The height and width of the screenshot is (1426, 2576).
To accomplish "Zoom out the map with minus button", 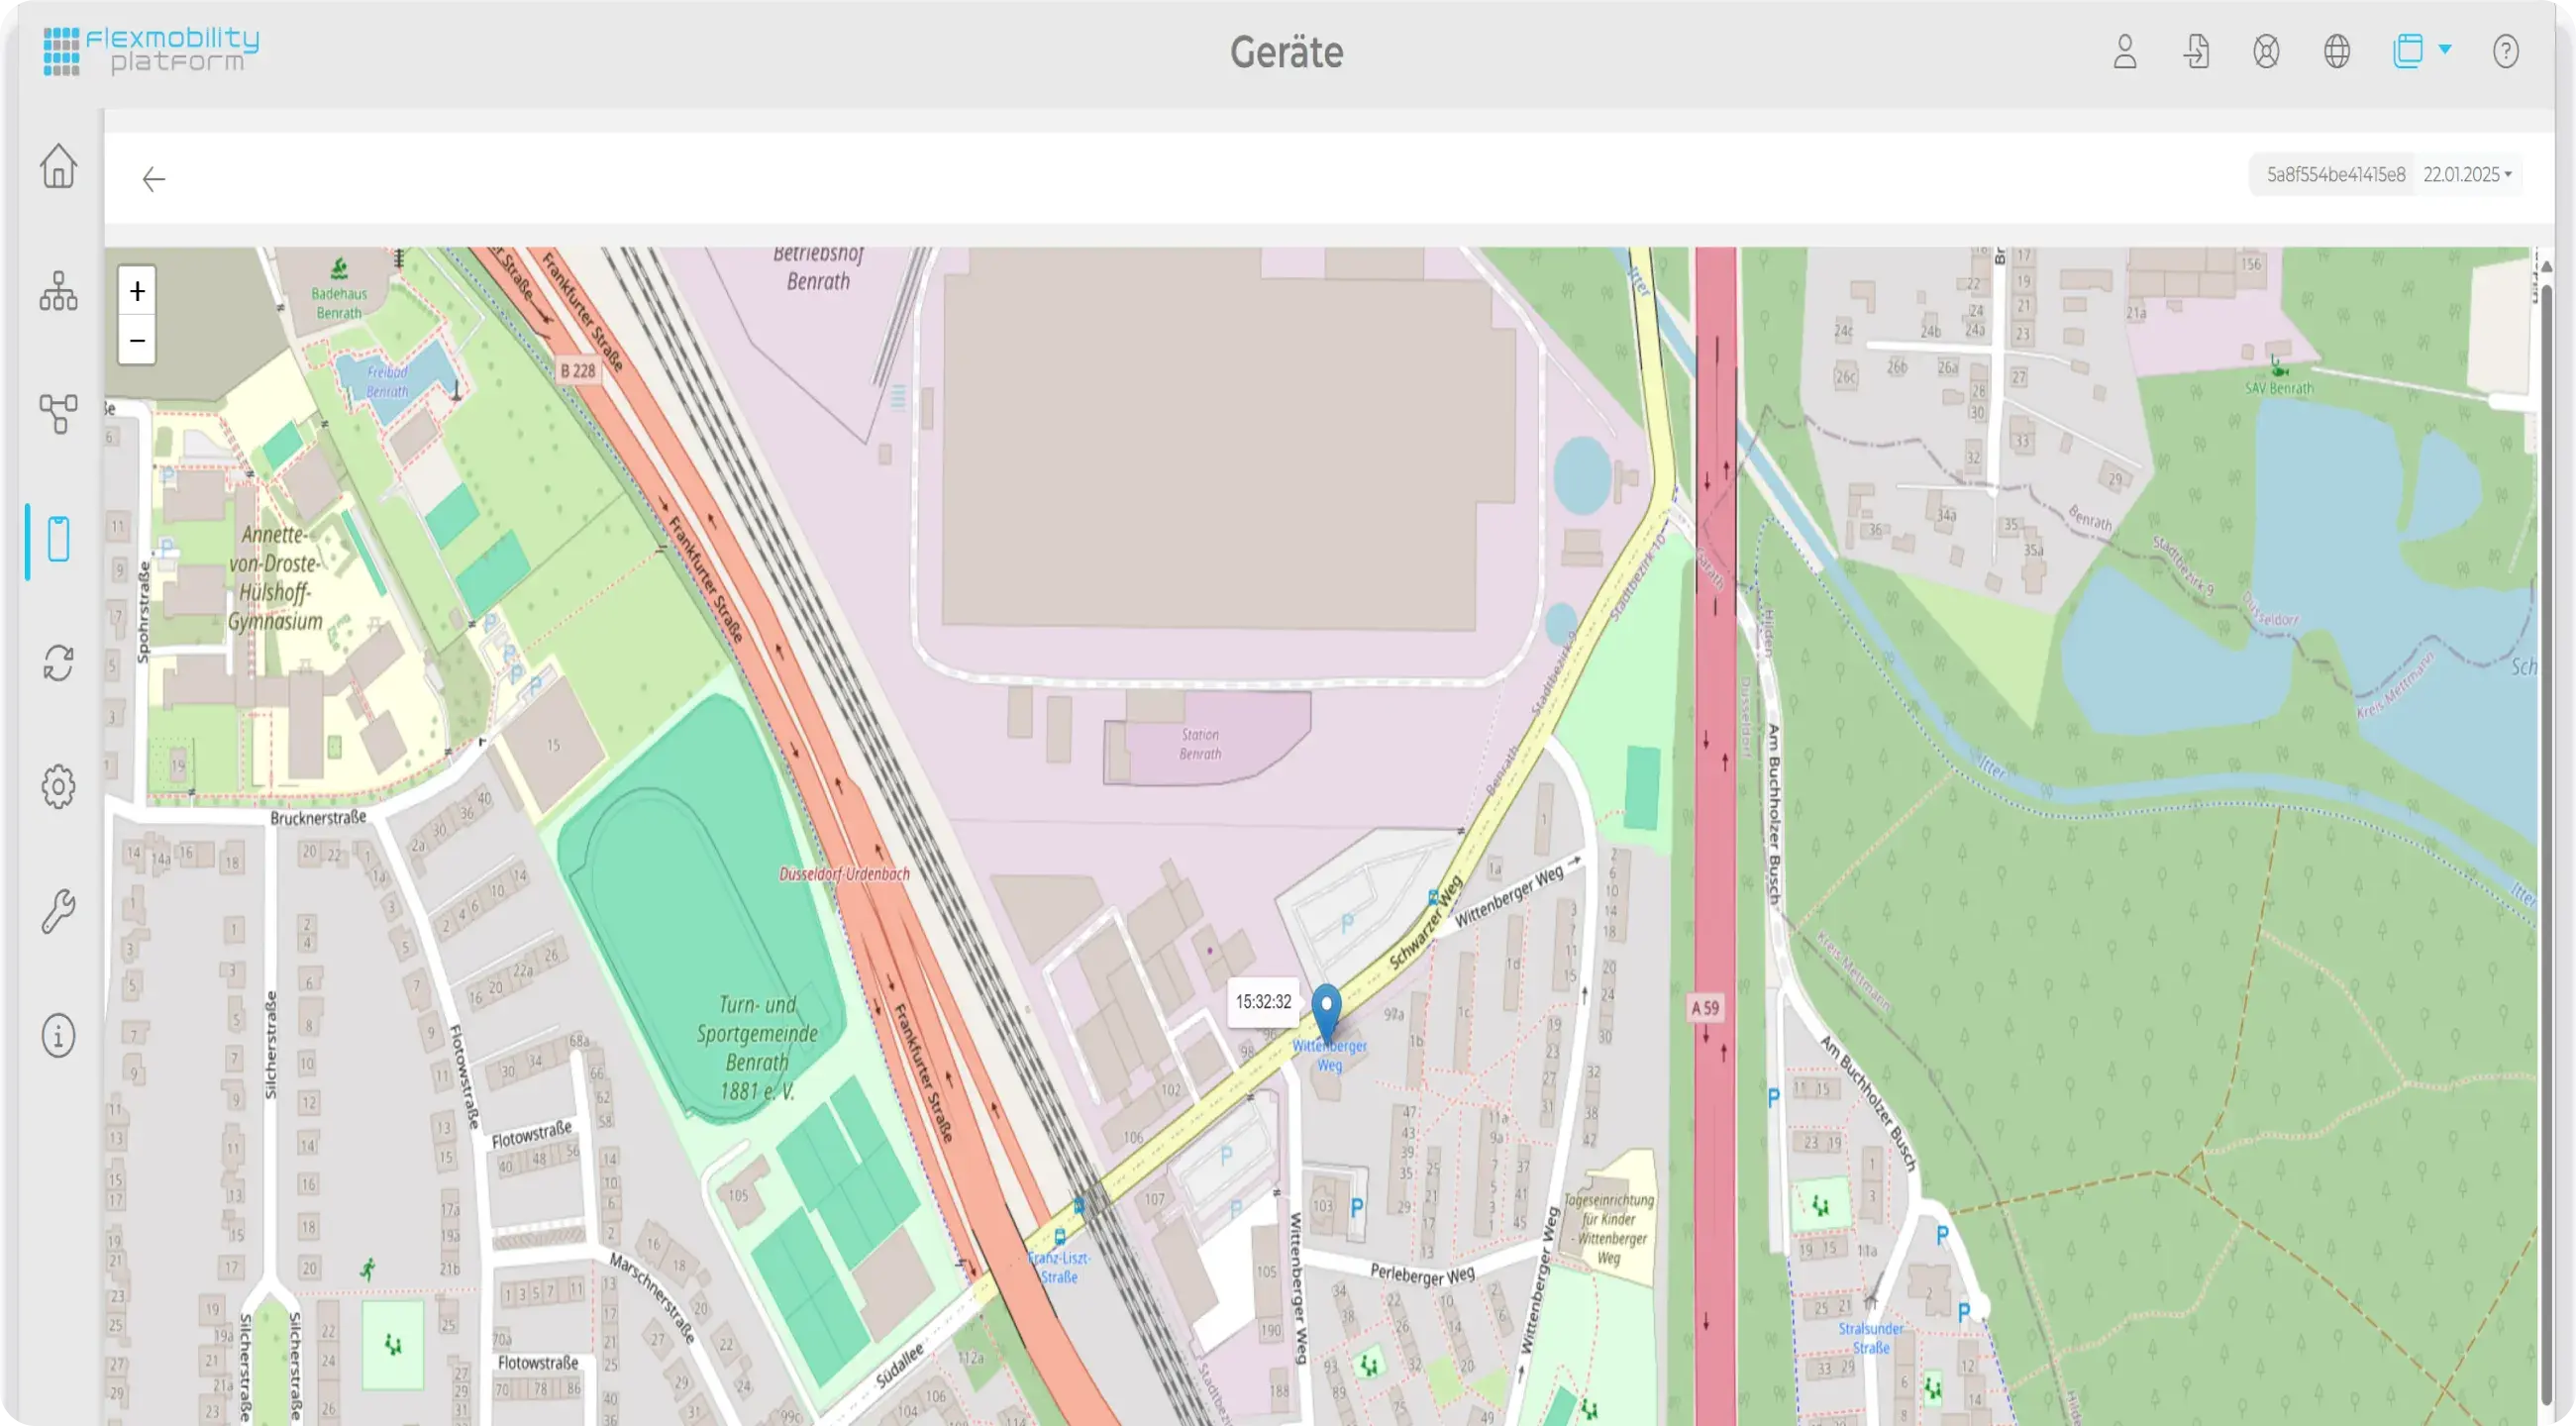I will (x=137, y=340).
